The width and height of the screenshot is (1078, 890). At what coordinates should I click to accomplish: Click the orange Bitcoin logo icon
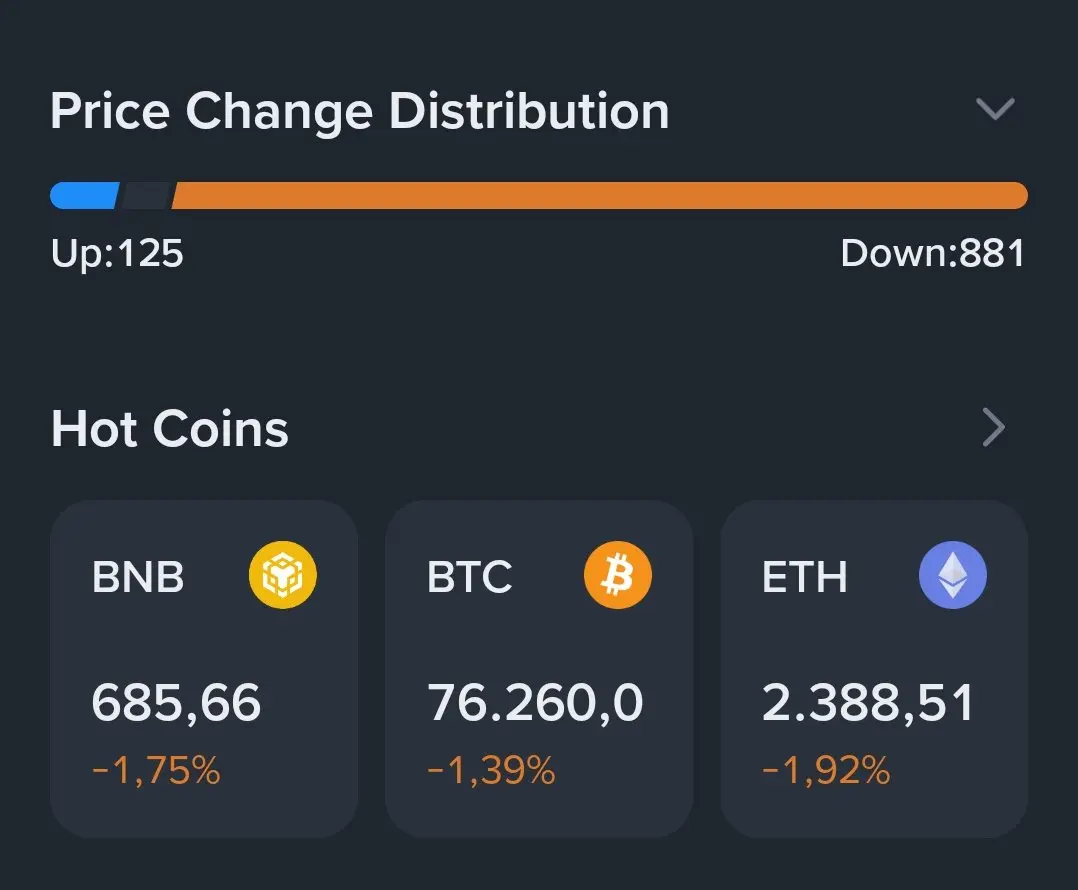tap(617, 575)
